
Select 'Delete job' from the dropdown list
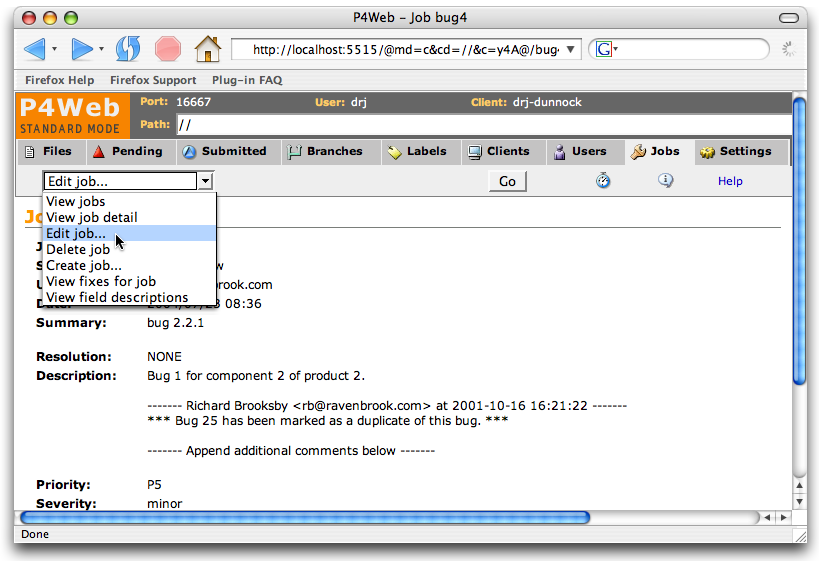click(x=78, y=249)
